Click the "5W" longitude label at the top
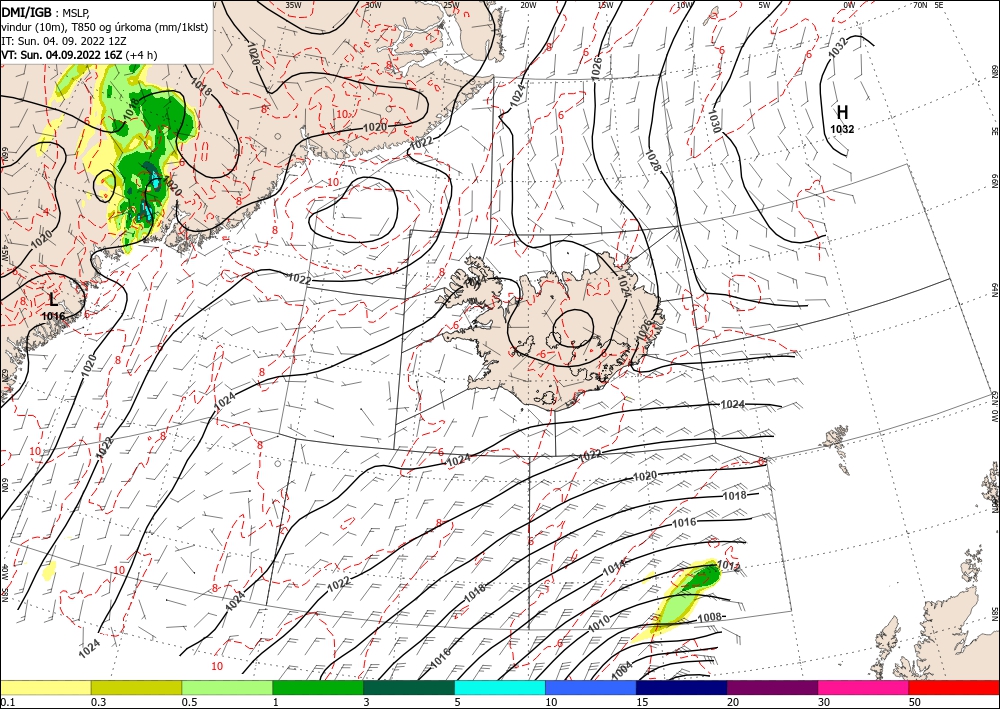 (x=764, y=5)
